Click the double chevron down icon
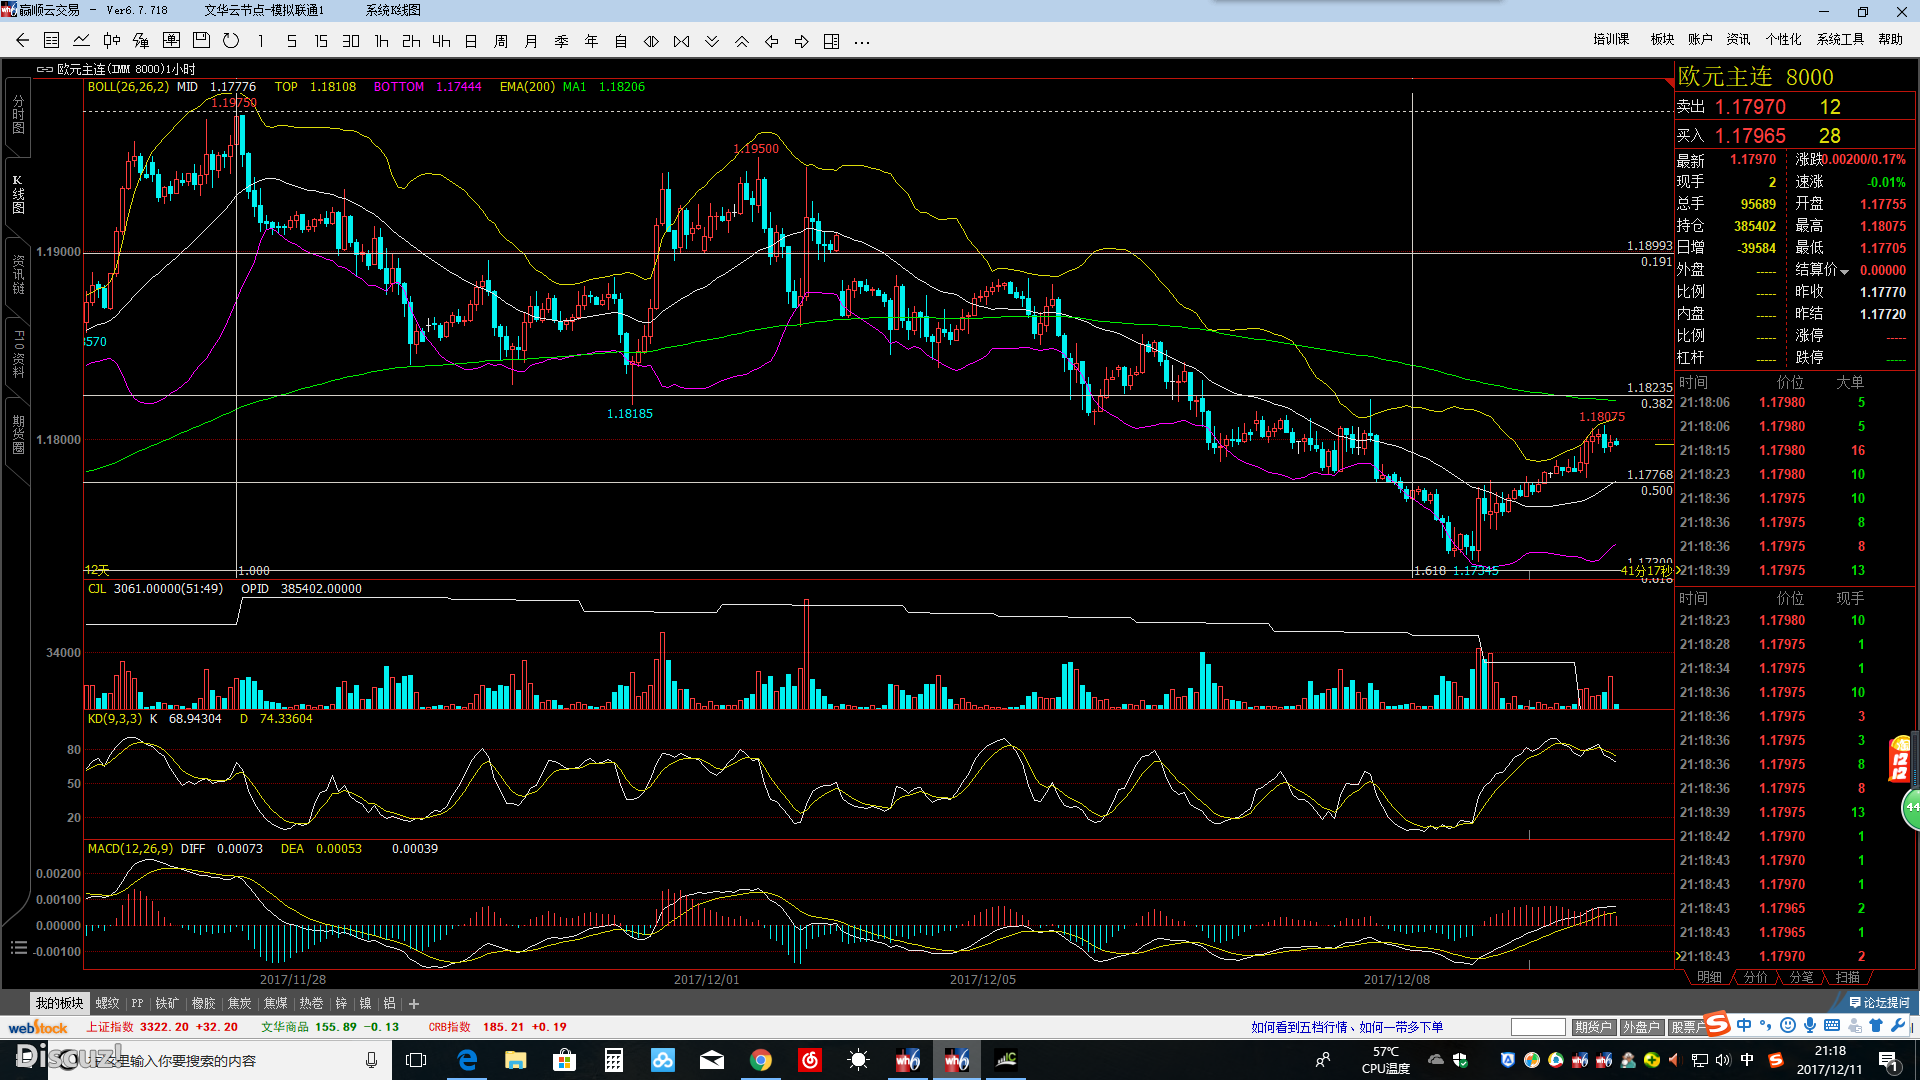Screen dimensions: 1920x1080 point(711,41)
